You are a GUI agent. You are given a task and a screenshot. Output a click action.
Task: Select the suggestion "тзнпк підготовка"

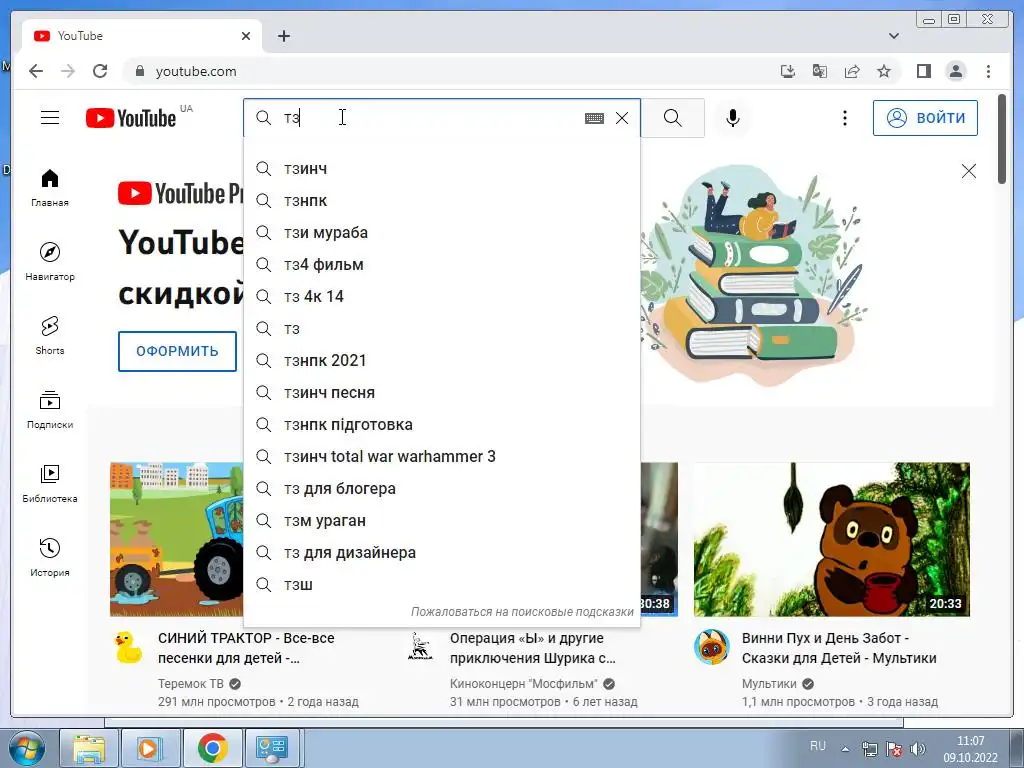[x=441, y=424]
